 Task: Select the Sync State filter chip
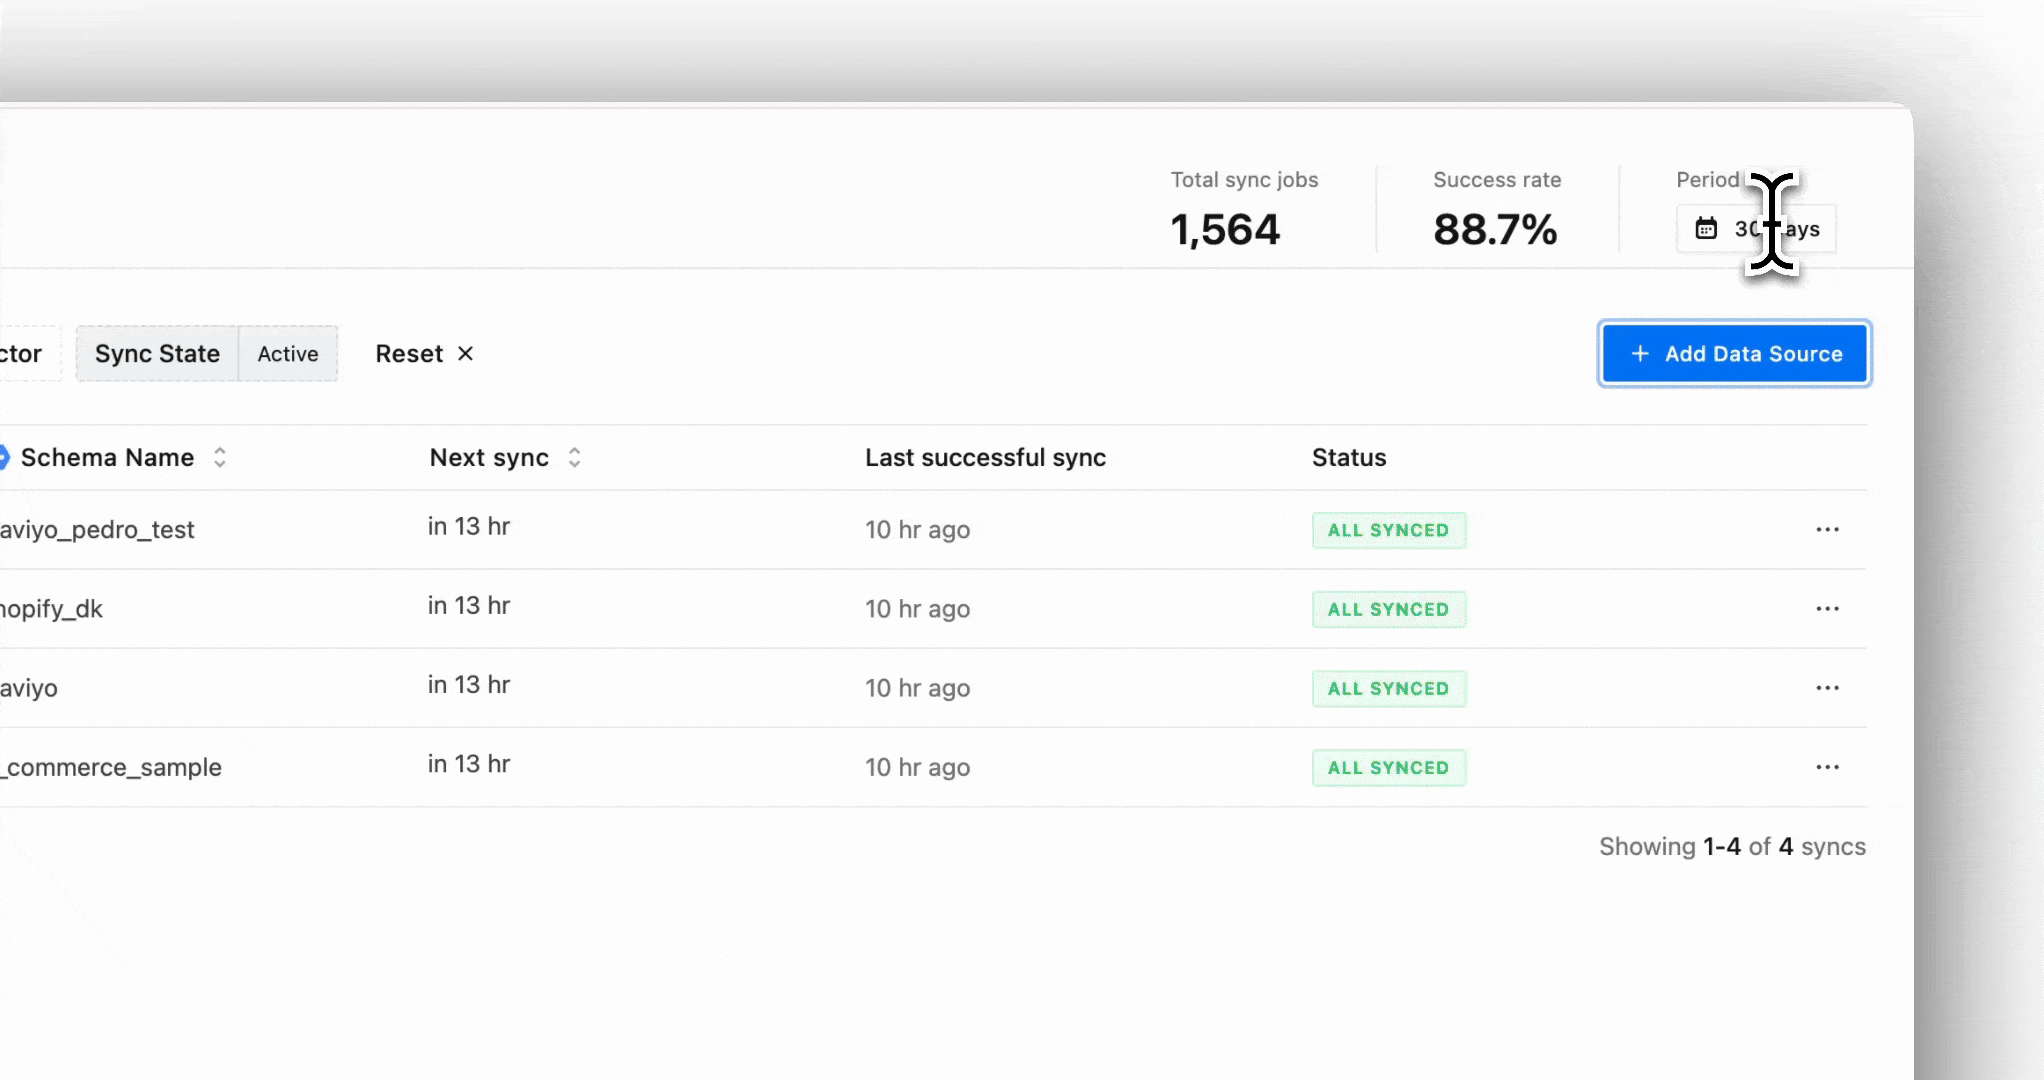pos(156,353)
